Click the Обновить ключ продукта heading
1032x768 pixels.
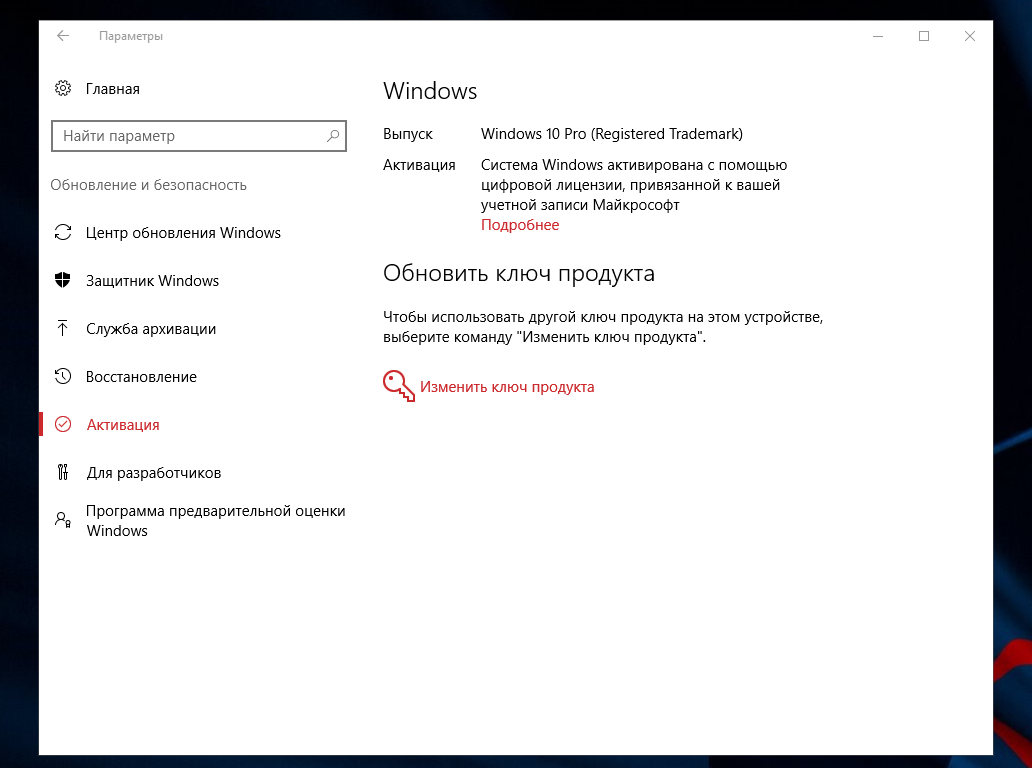pyautogui.click(x=519, y=273)
